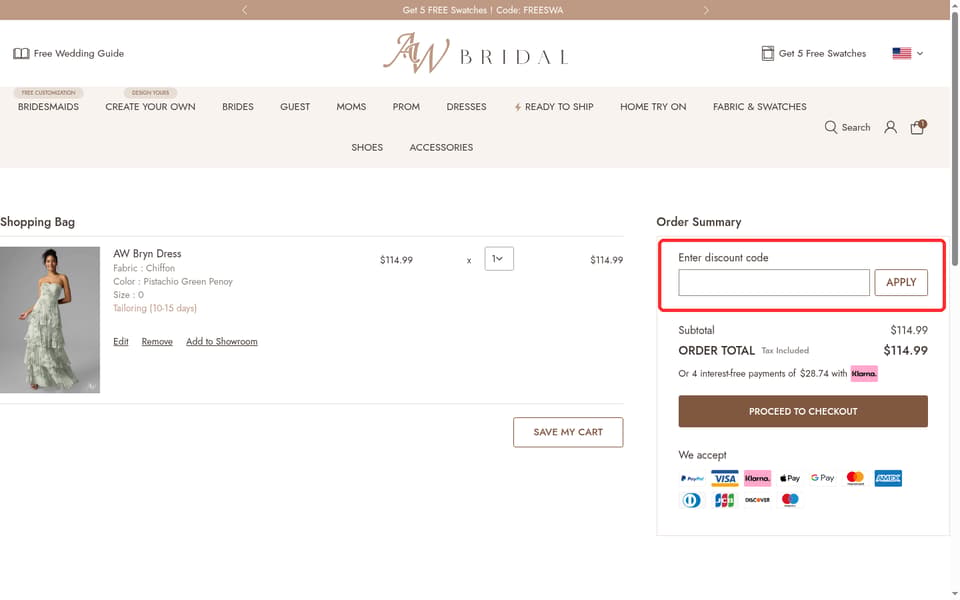Open the Accessories menu
The image size is (960, 600).
click(441, 148)
